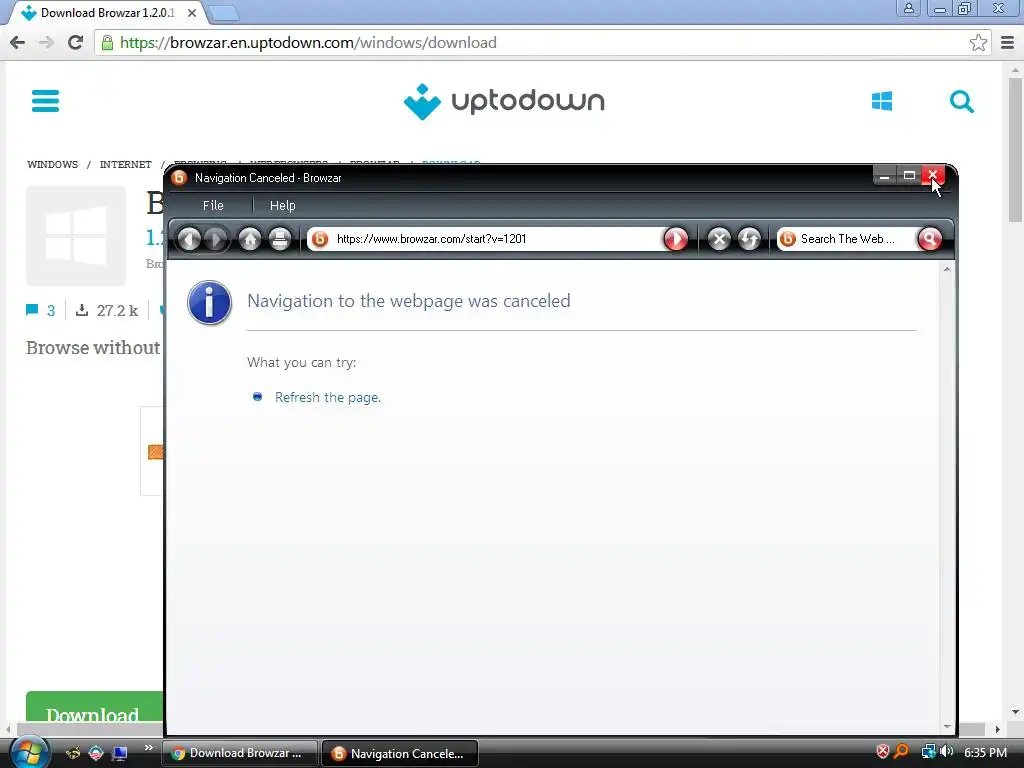Click the Browzar stop loading X button
The image size is (1024, 768).
pyautogui.click(x=719, y=239)
